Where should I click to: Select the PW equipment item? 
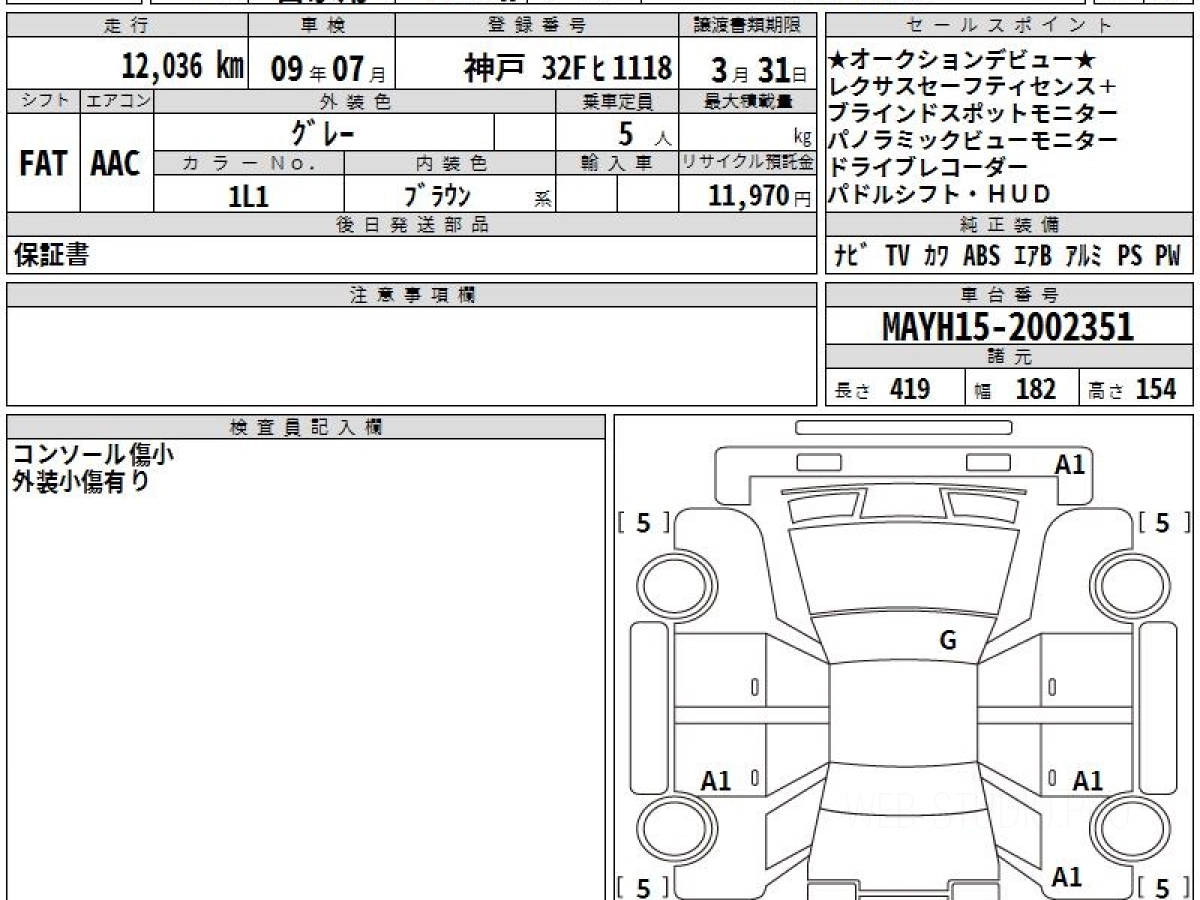click(x=1168, y=256)
